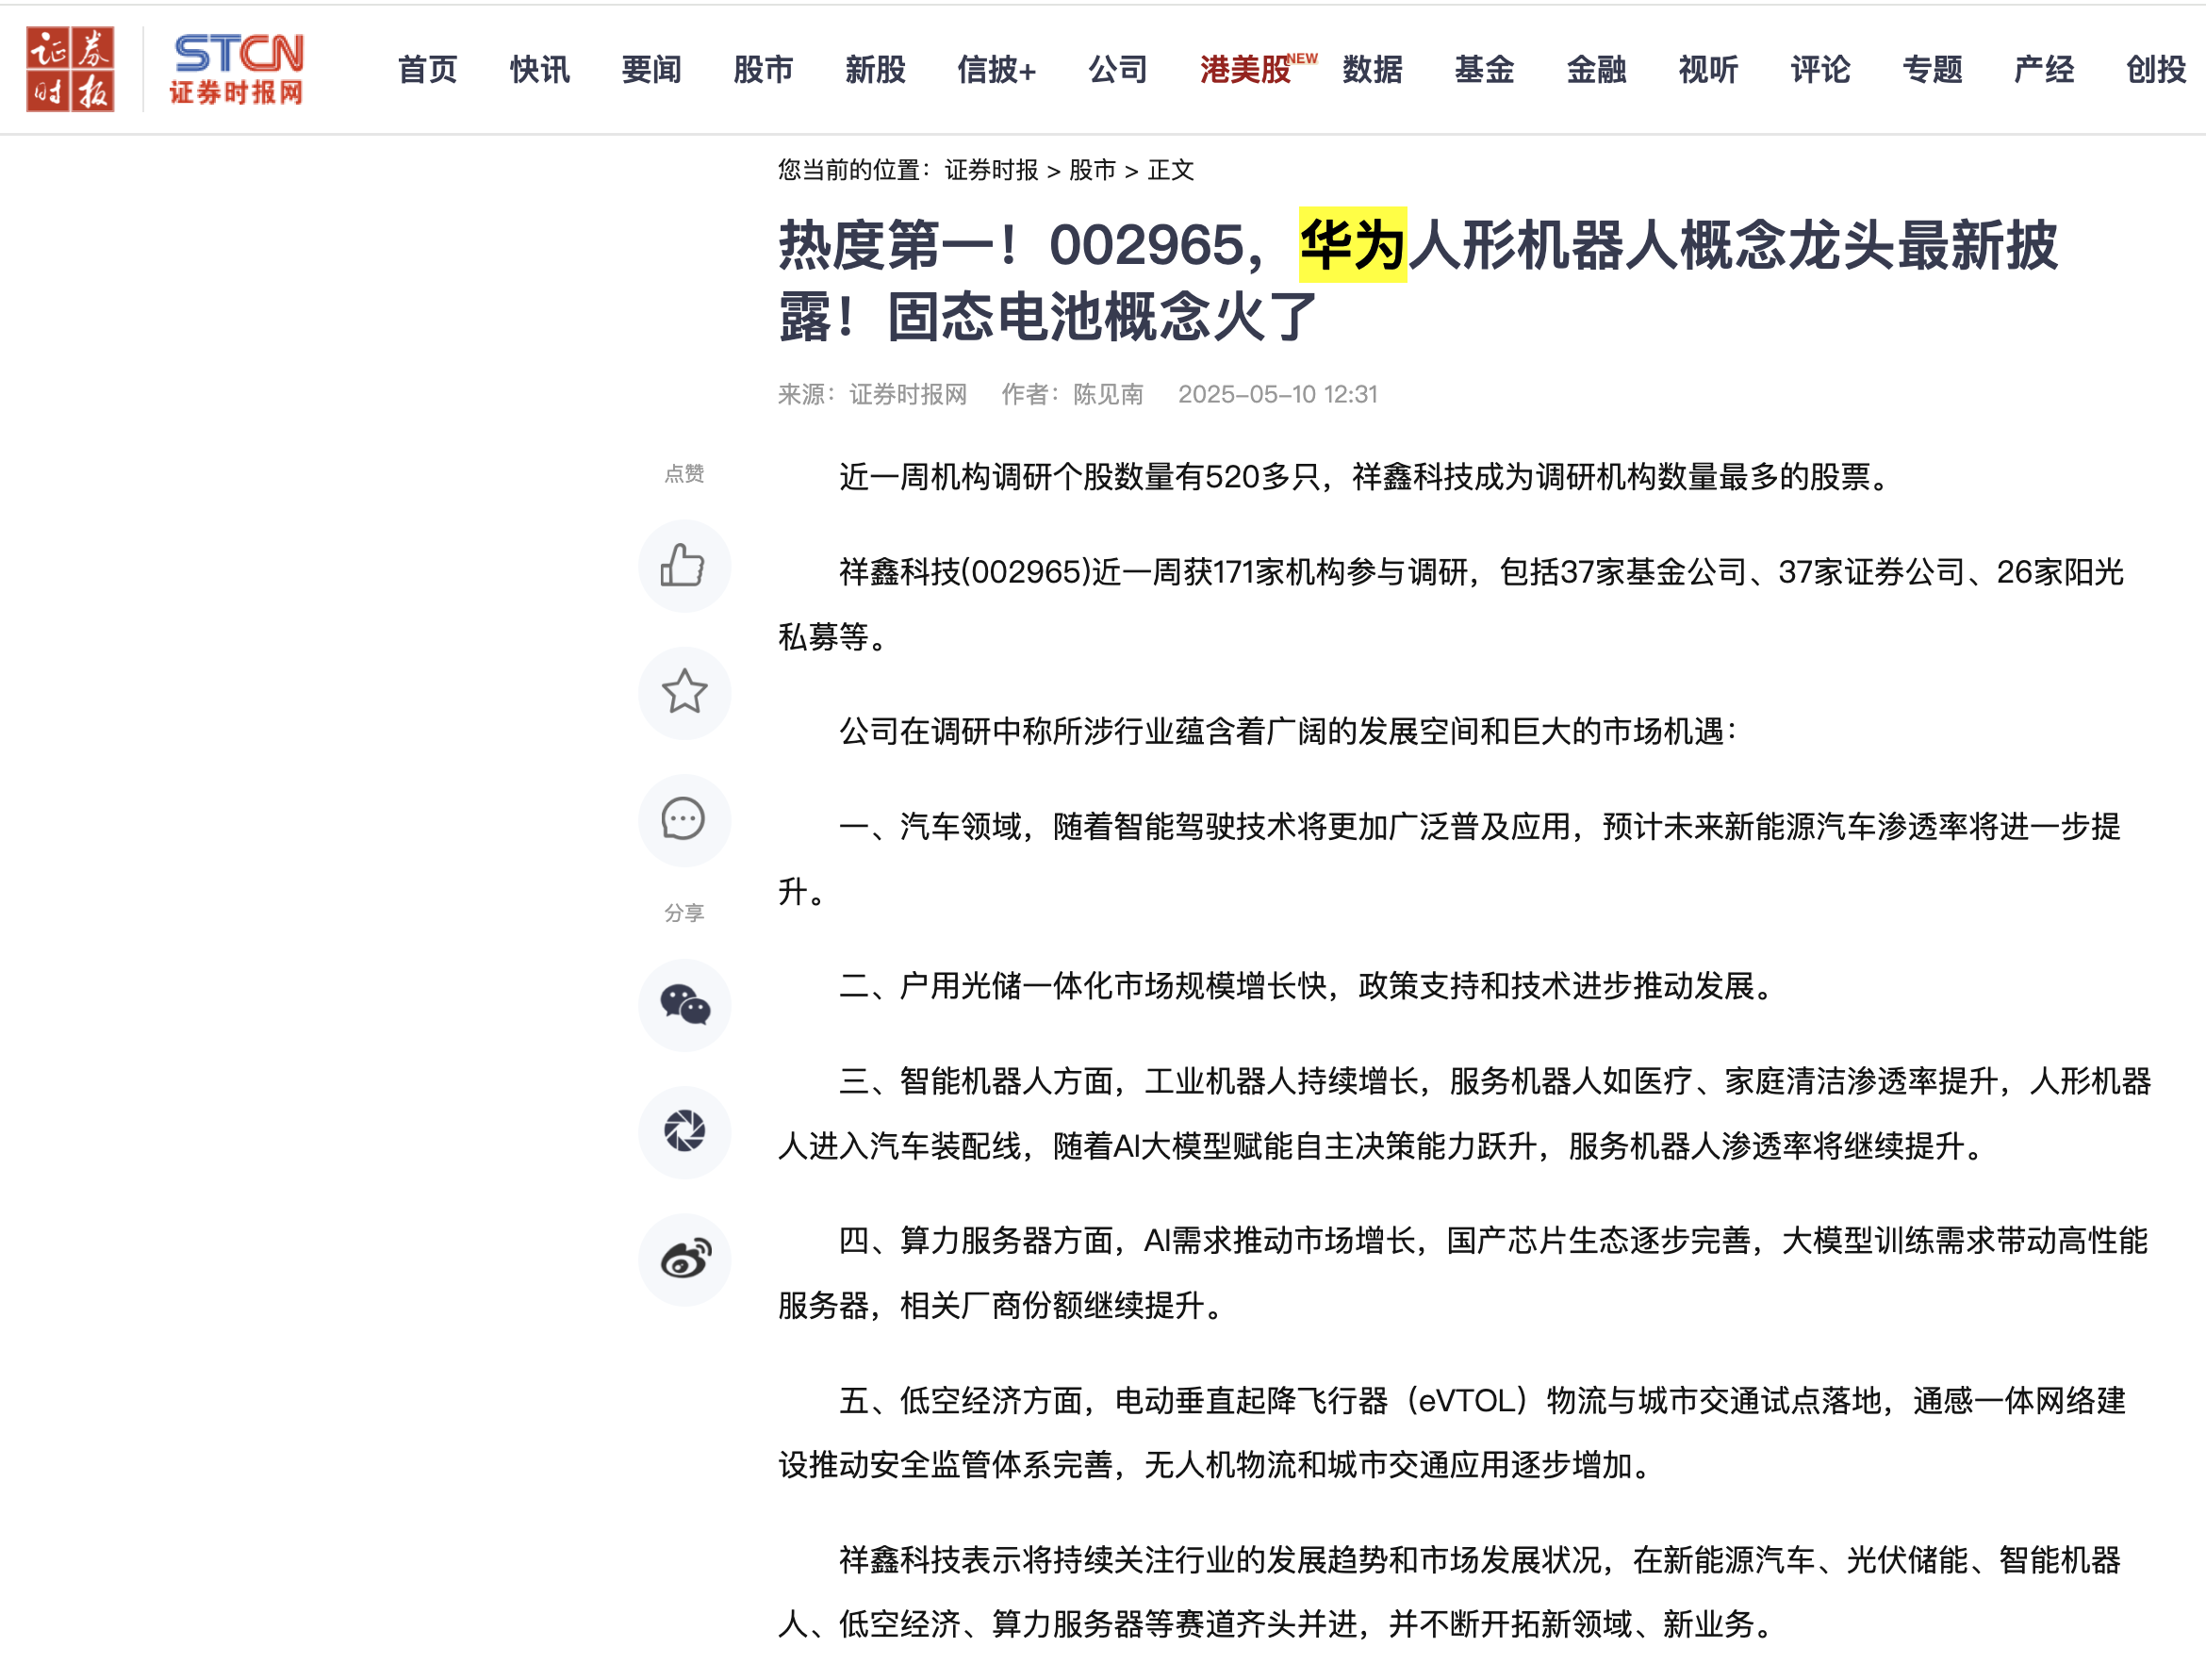The width and height of the screenshot is (2206, 1680).
Task: Open the 金融 navigation item
Action: pos(1596,69)
